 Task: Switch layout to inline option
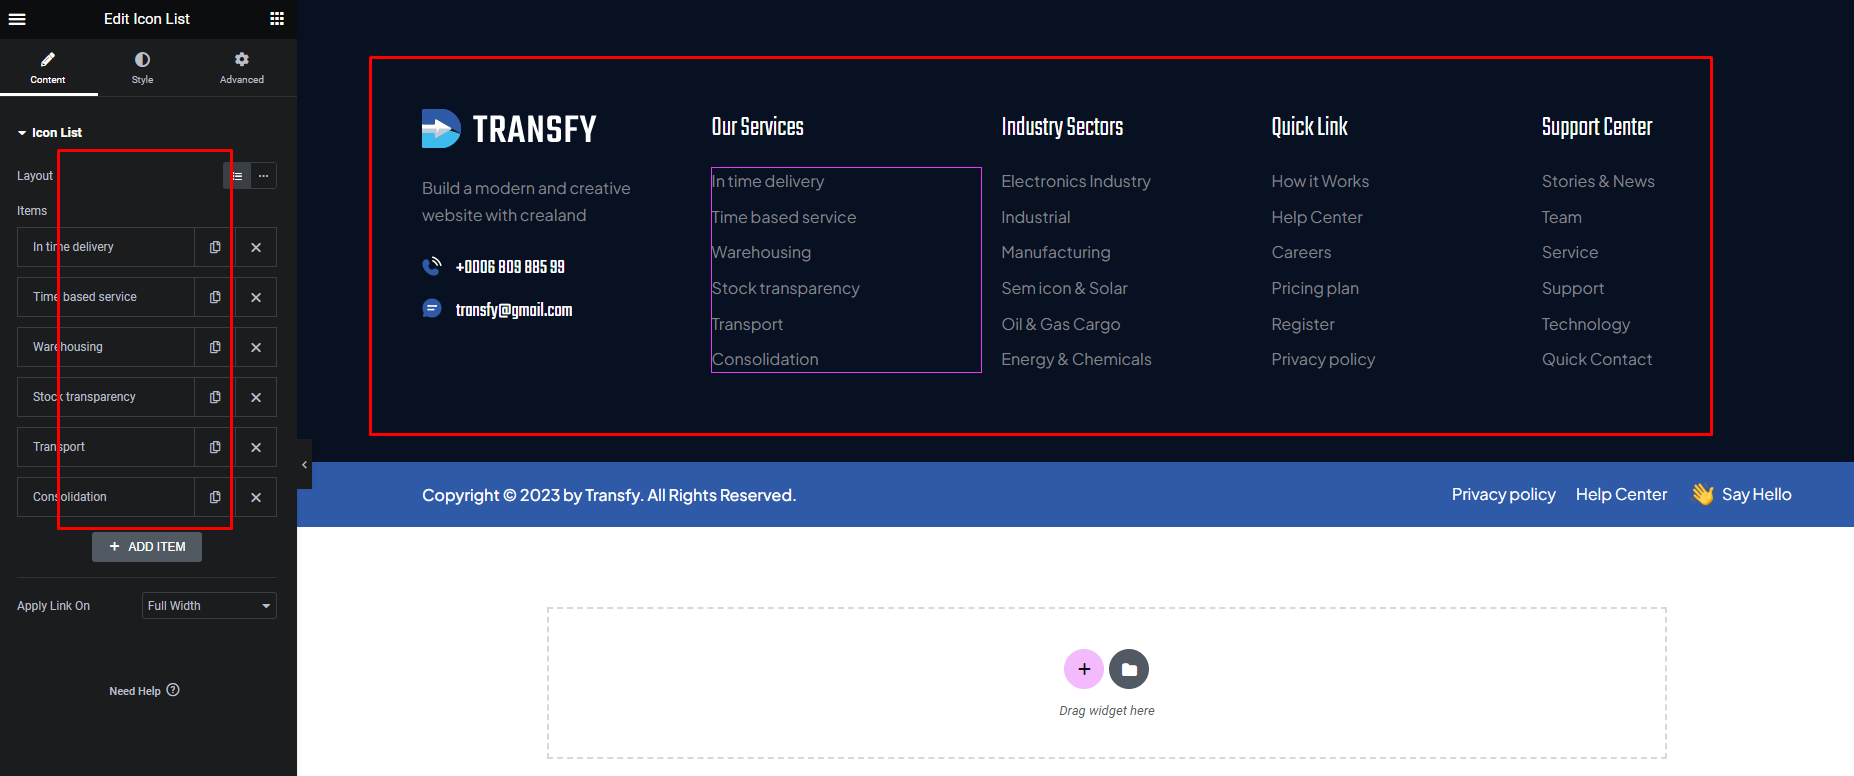(x=263, y=176)
